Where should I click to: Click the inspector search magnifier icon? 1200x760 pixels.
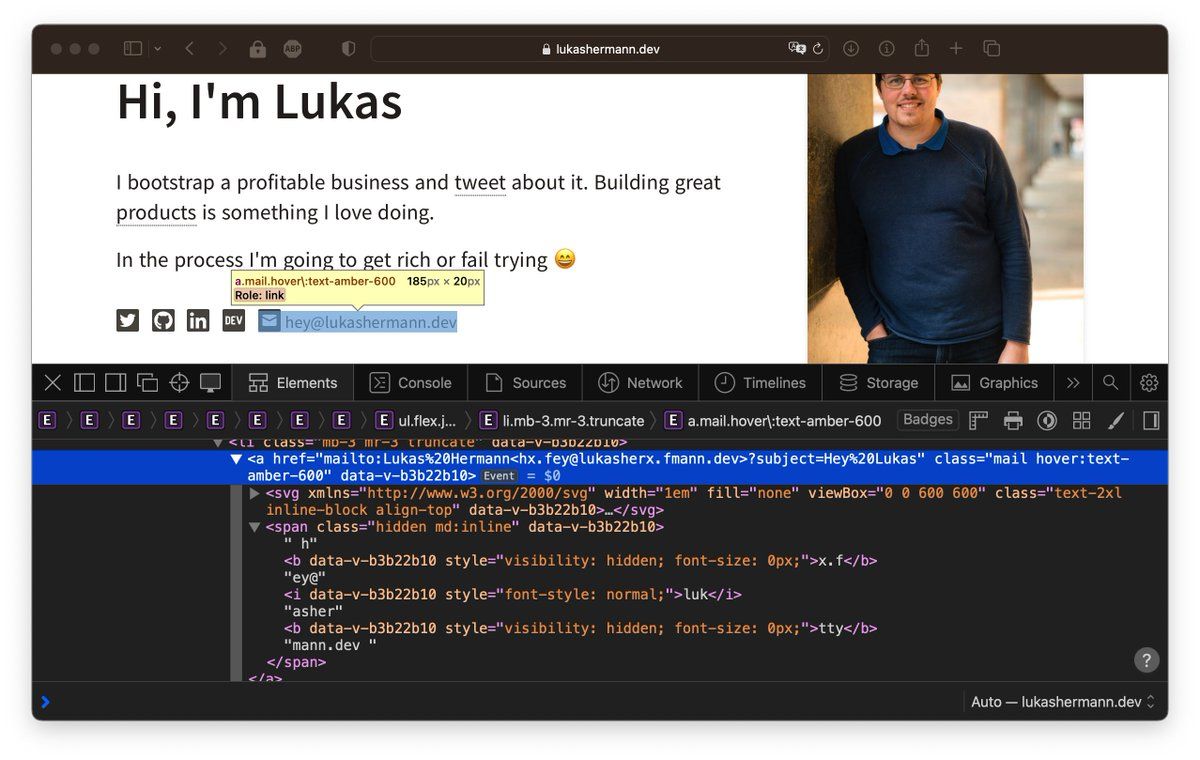click(1110, 383)
